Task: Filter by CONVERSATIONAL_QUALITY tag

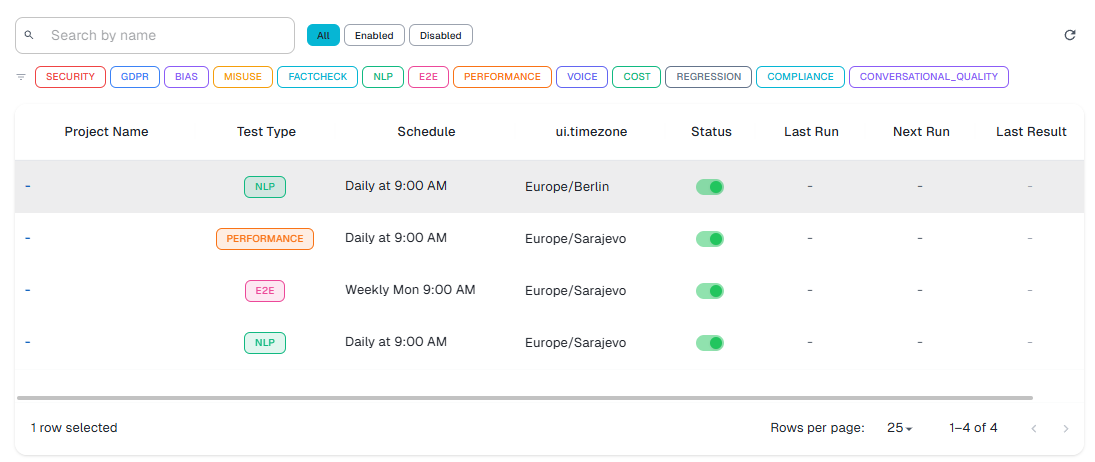Action: point(928,77)
